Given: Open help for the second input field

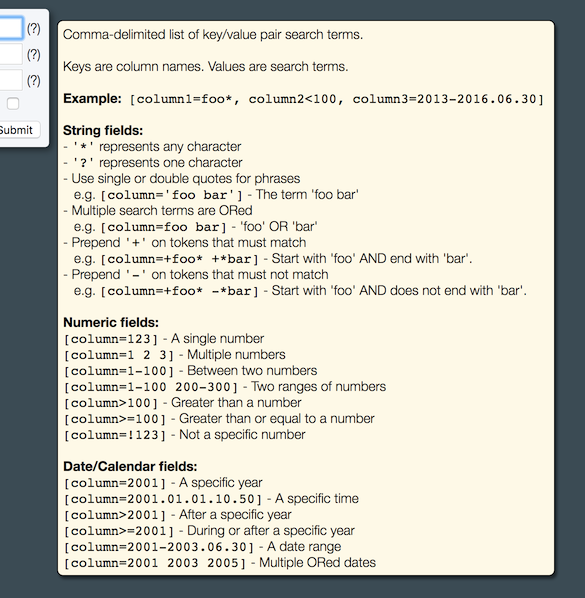Looking at the screenshot, I should tap(34, 55).
